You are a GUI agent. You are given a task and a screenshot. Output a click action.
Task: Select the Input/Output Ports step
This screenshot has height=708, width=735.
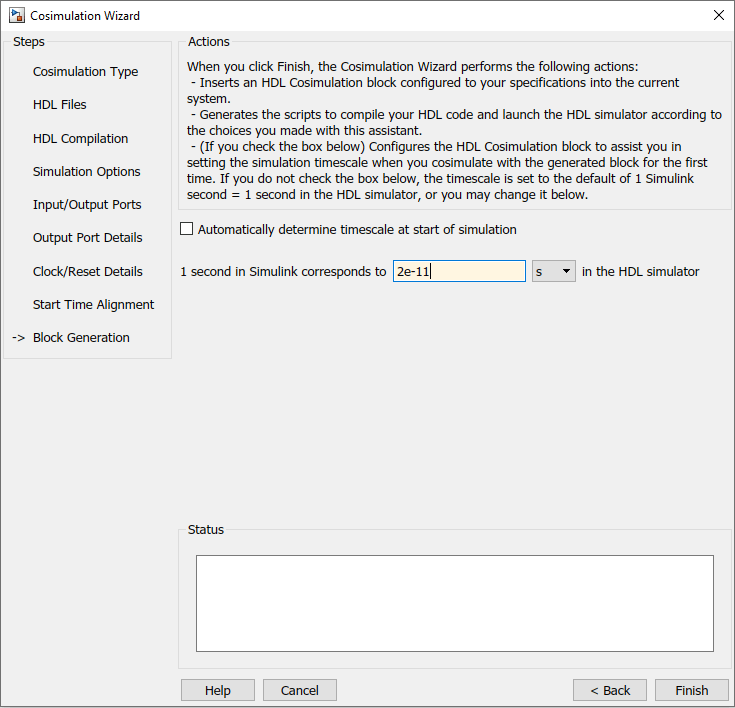(87, 205)
